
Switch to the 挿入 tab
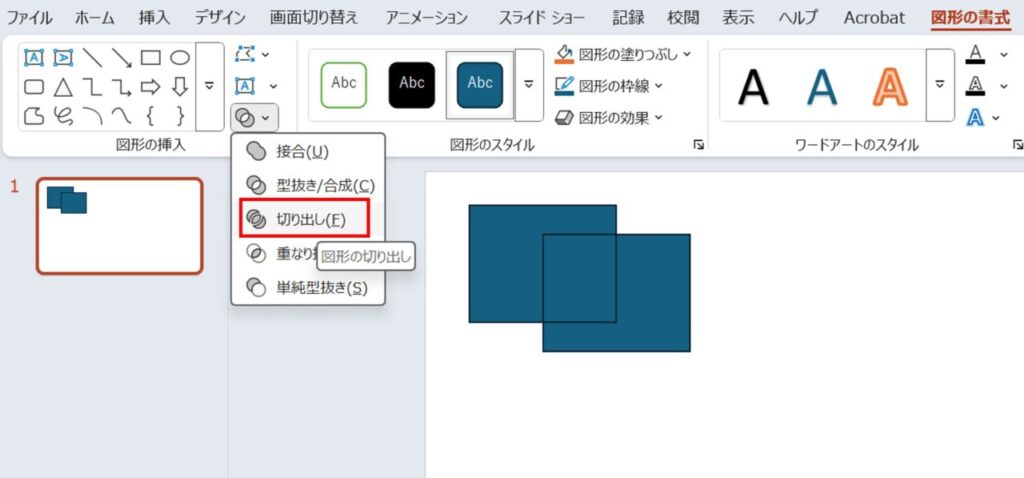pyautogui.click(x=154, y=18)
